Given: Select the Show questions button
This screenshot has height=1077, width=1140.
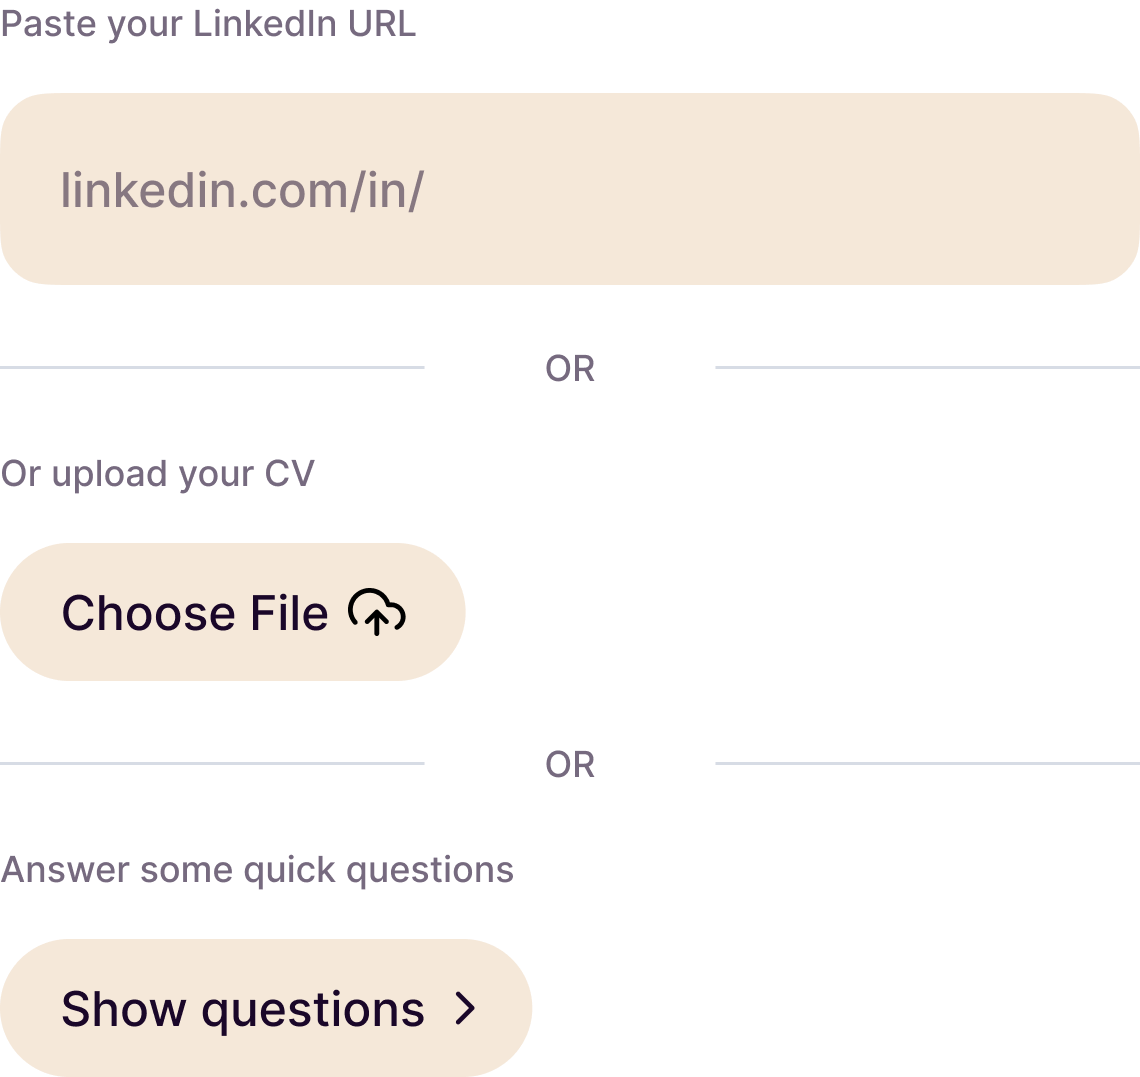Looking at the screenshot, I should (266, 1008).
